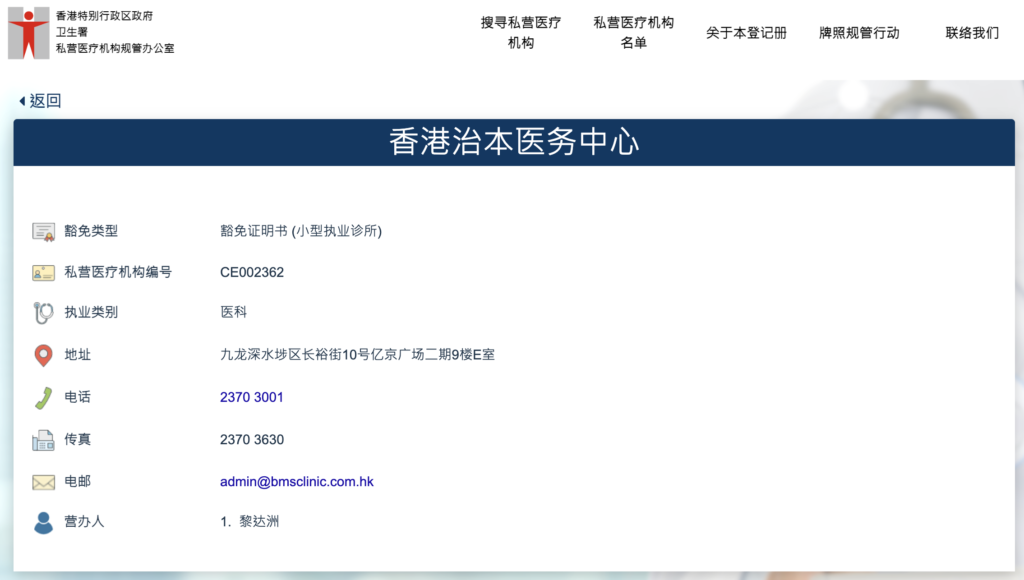Viewport: 1024px width, 580px height.
Task: Open the 私营医疗机构名单 menu item
Action: [633, 32]
